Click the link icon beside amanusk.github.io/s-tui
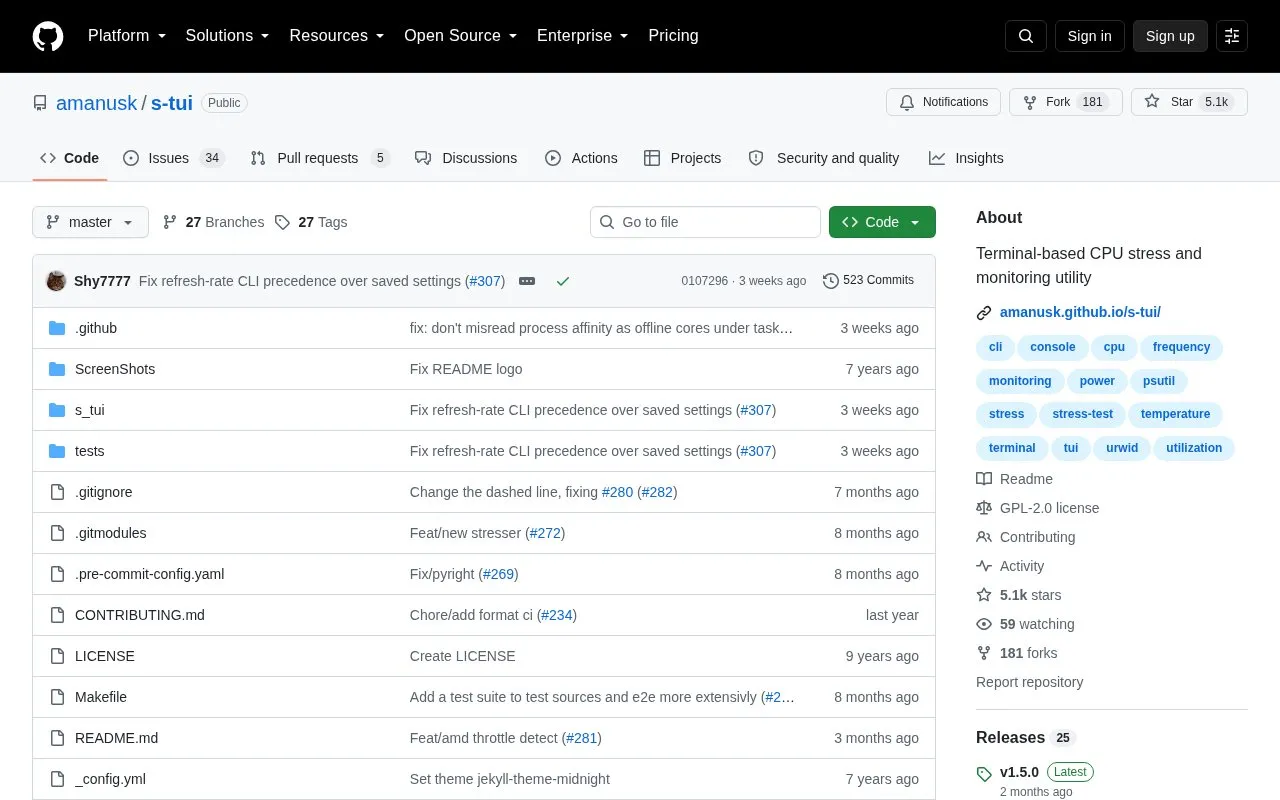This screenshot has width=1280, height=800. click(x=984, y=313)
